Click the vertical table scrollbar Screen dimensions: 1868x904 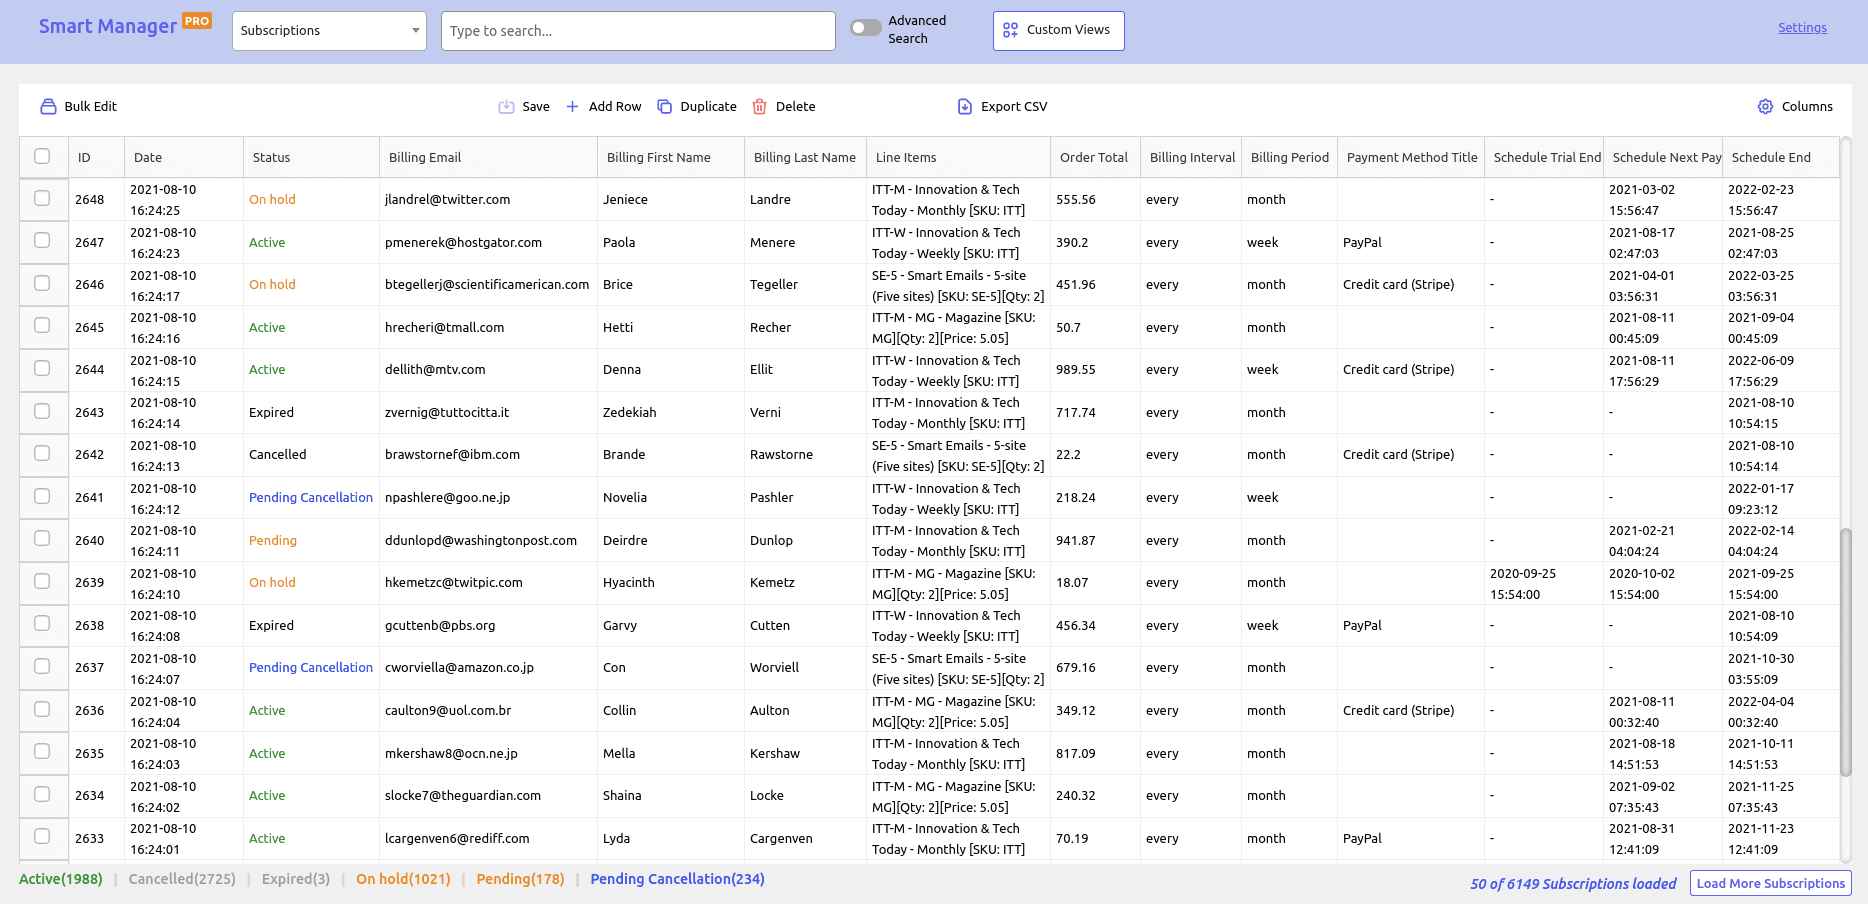[1846, 652]
